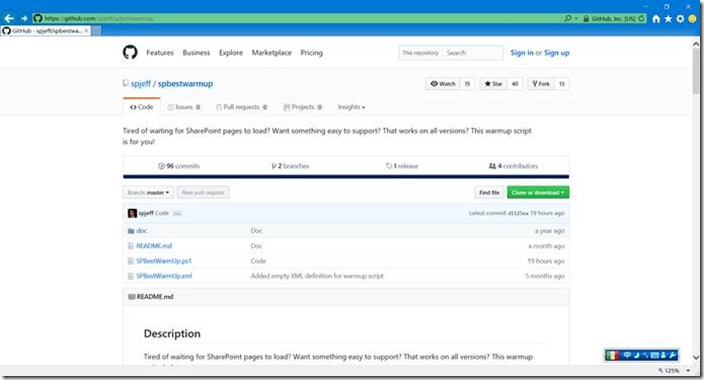Go back with the browser back arrow
This screenshot has height=380, width=704.
point(9,18)
